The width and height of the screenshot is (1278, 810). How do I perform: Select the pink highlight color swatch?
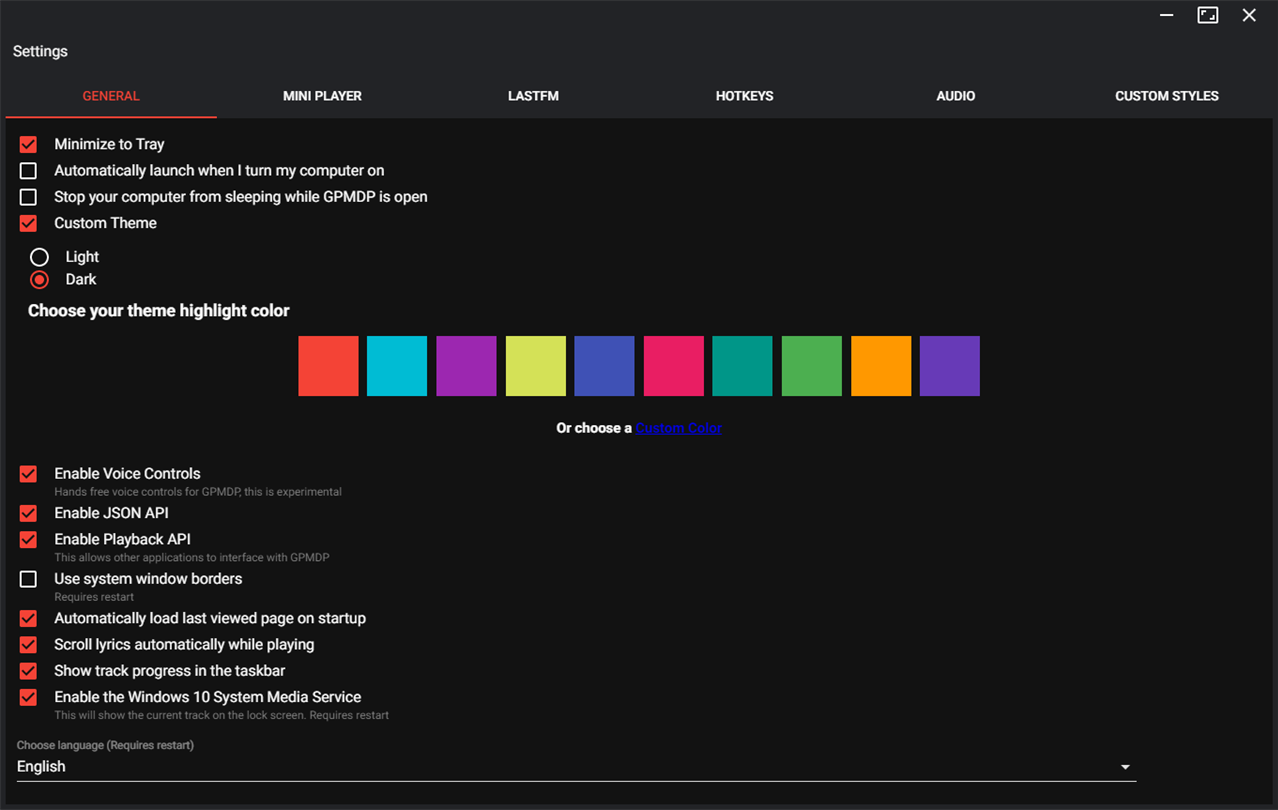tap(673, 366)
